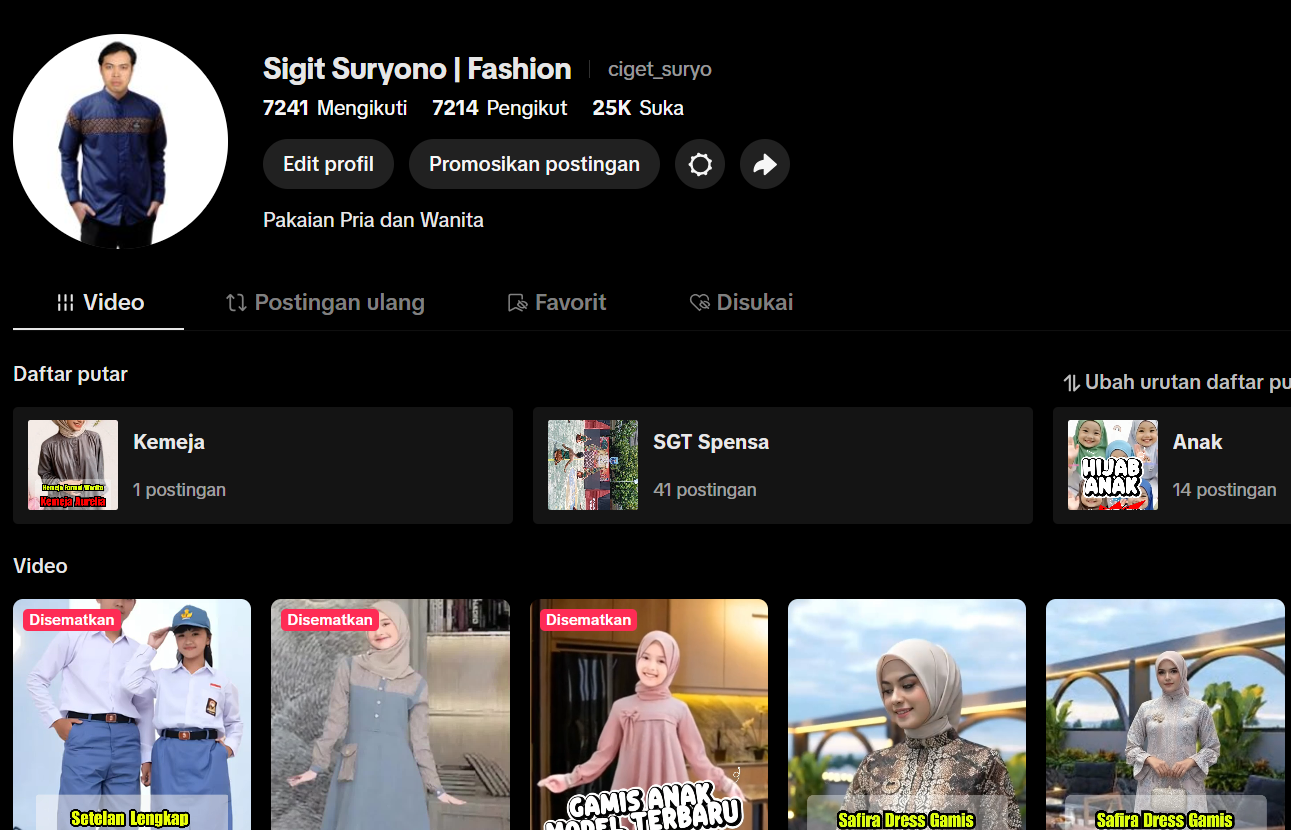Image resolution: width=1291 pixels, height=830 pixels.
Task: Open the Disukai liked videos tab
Action: (742, 303)
